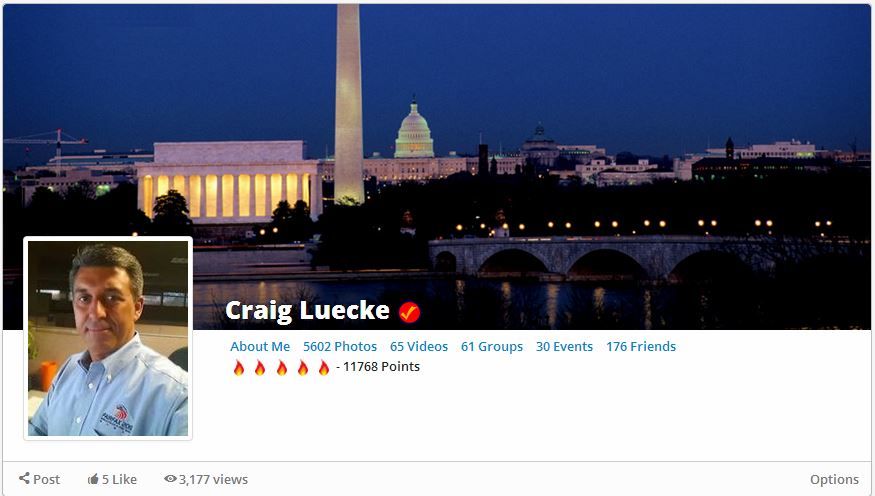The height and width of the screenshot is (496, 875).
Task: View the 65 Videos section
Action: point(419,346)
